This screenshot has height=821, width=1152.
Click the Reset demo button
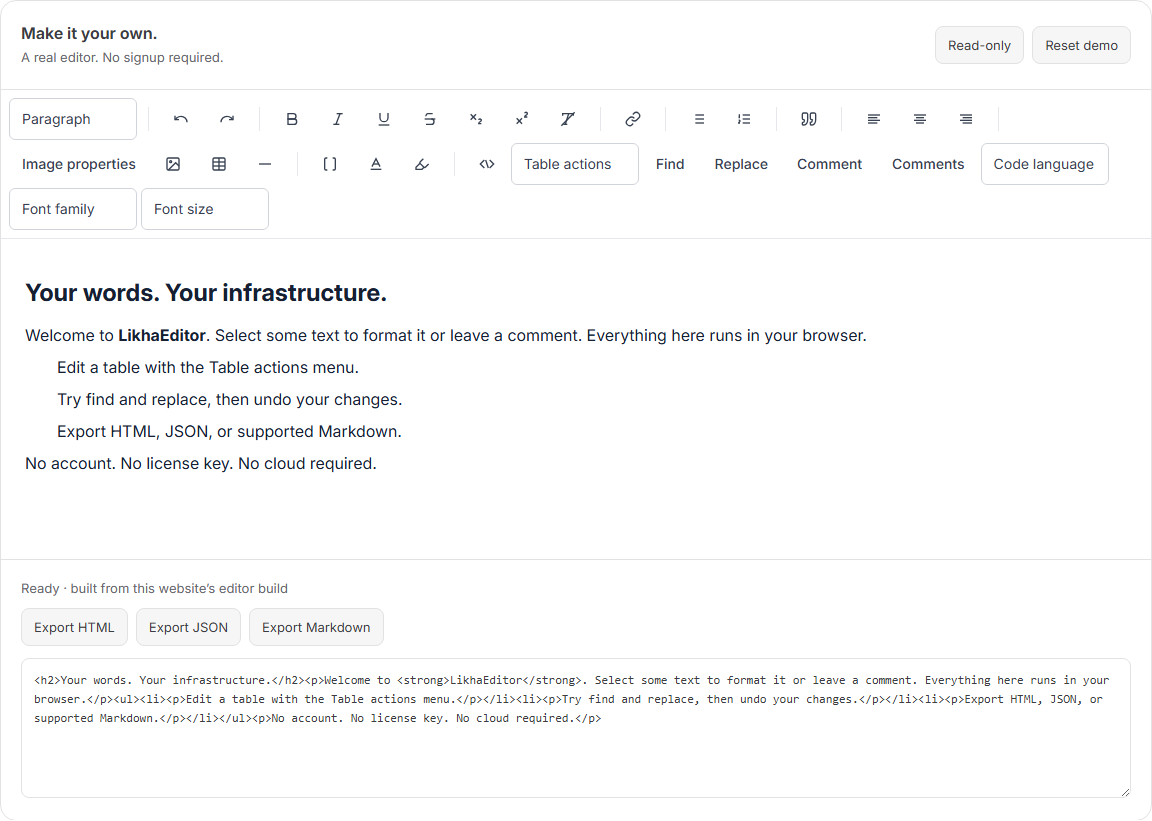(1081, 46)
